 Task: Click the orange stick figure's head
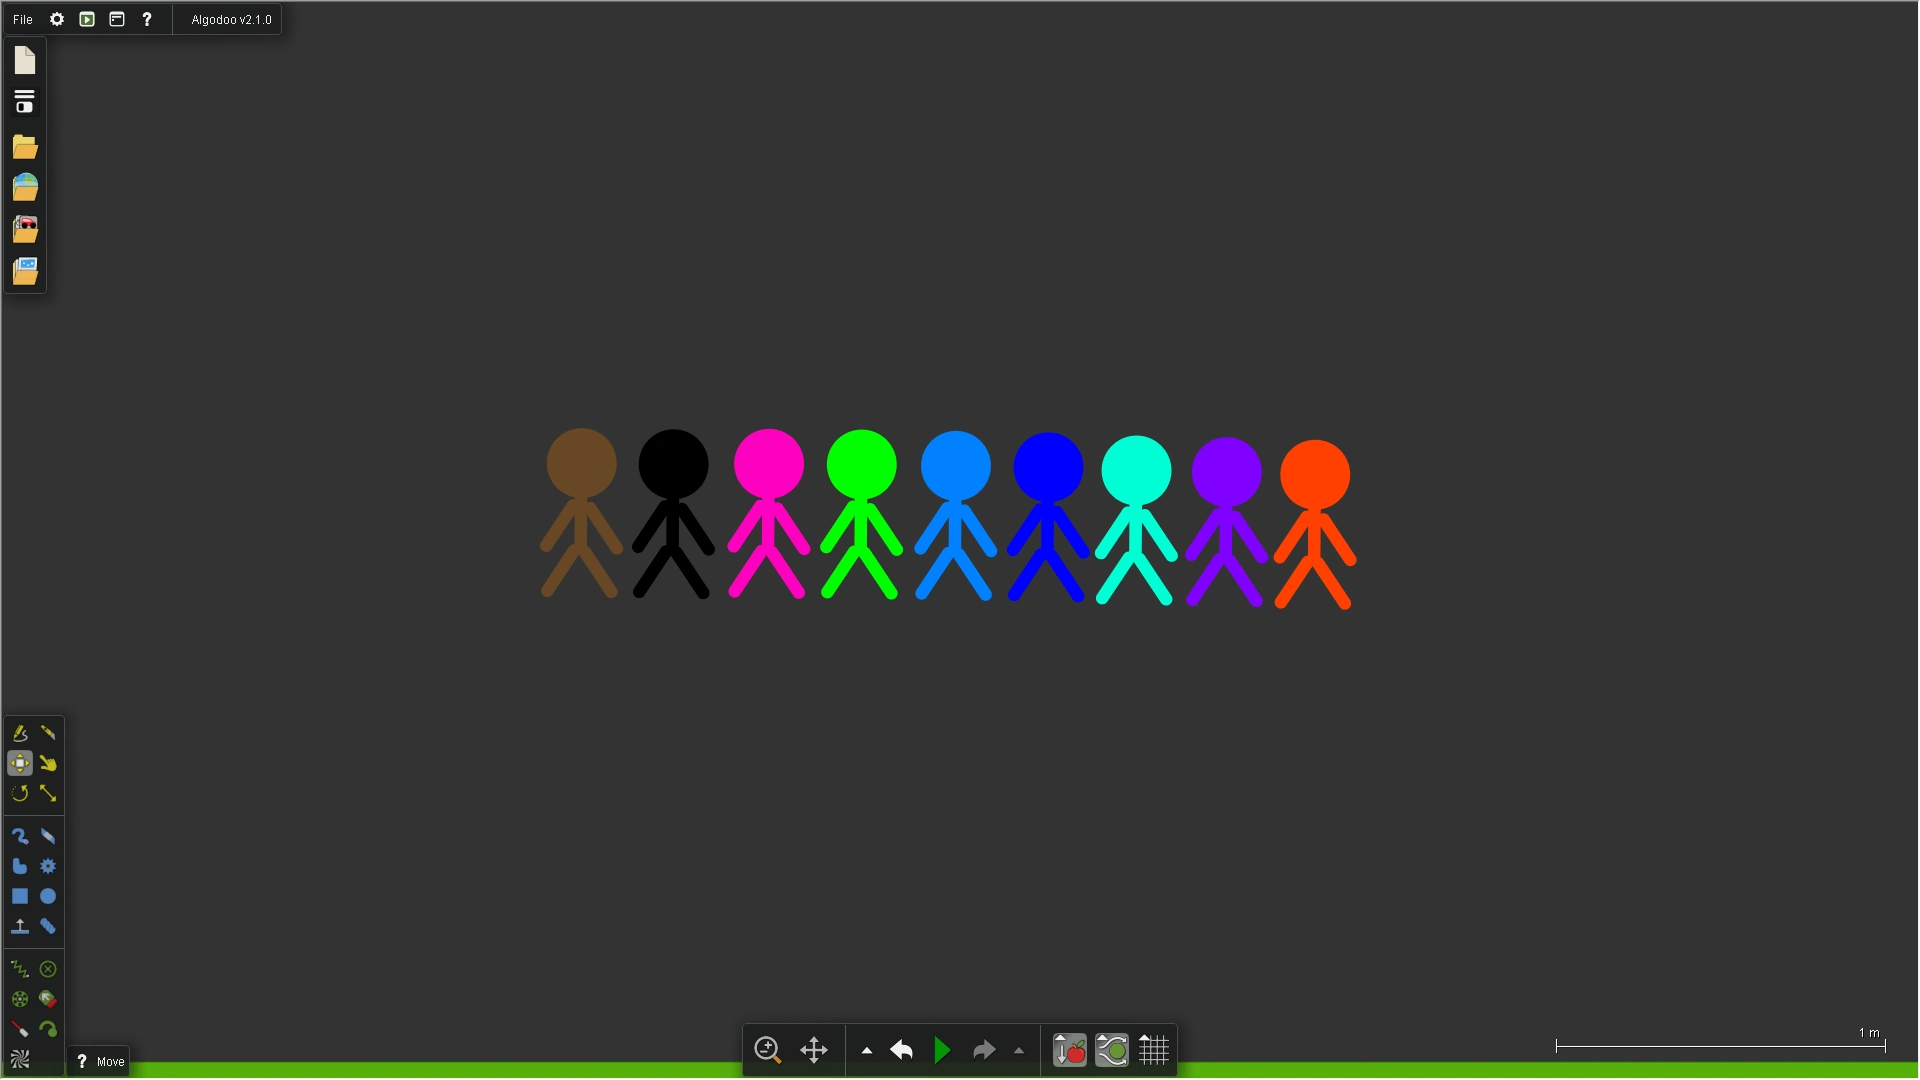point(1314,475)
